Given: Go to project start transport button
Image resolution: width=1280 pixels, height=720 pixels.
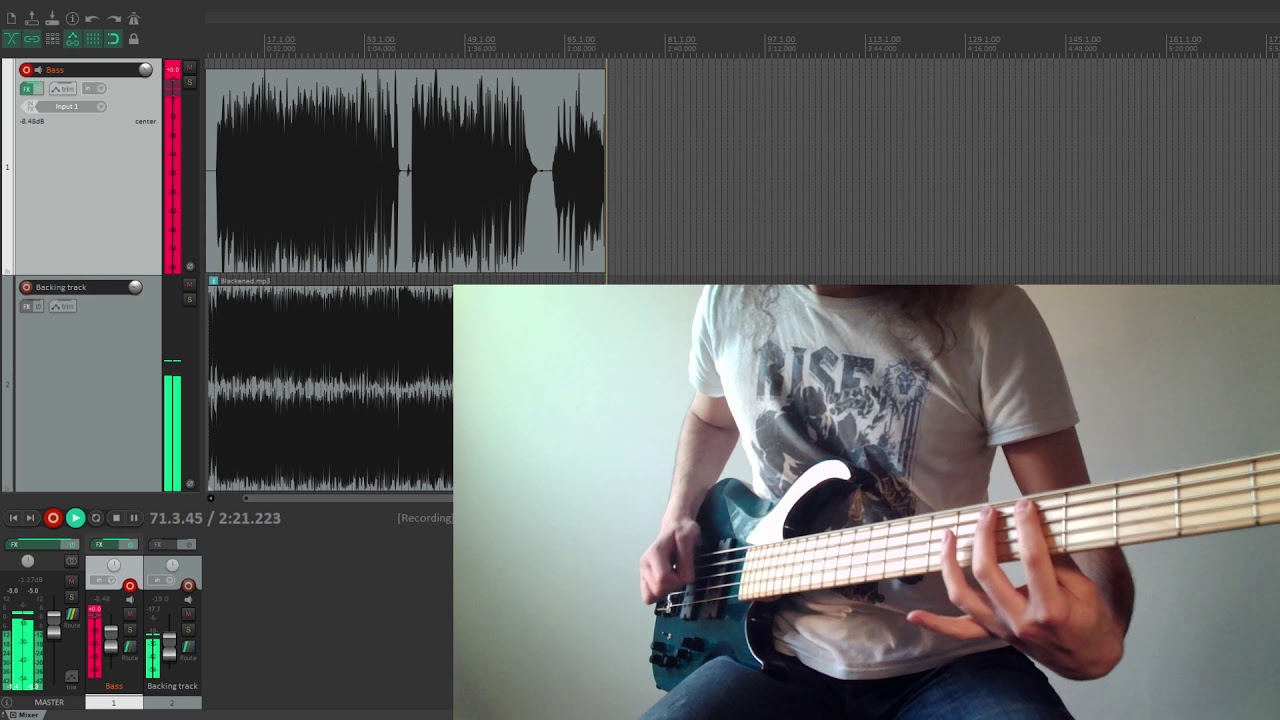Looking at the screenshot, I should click(13, 518).
